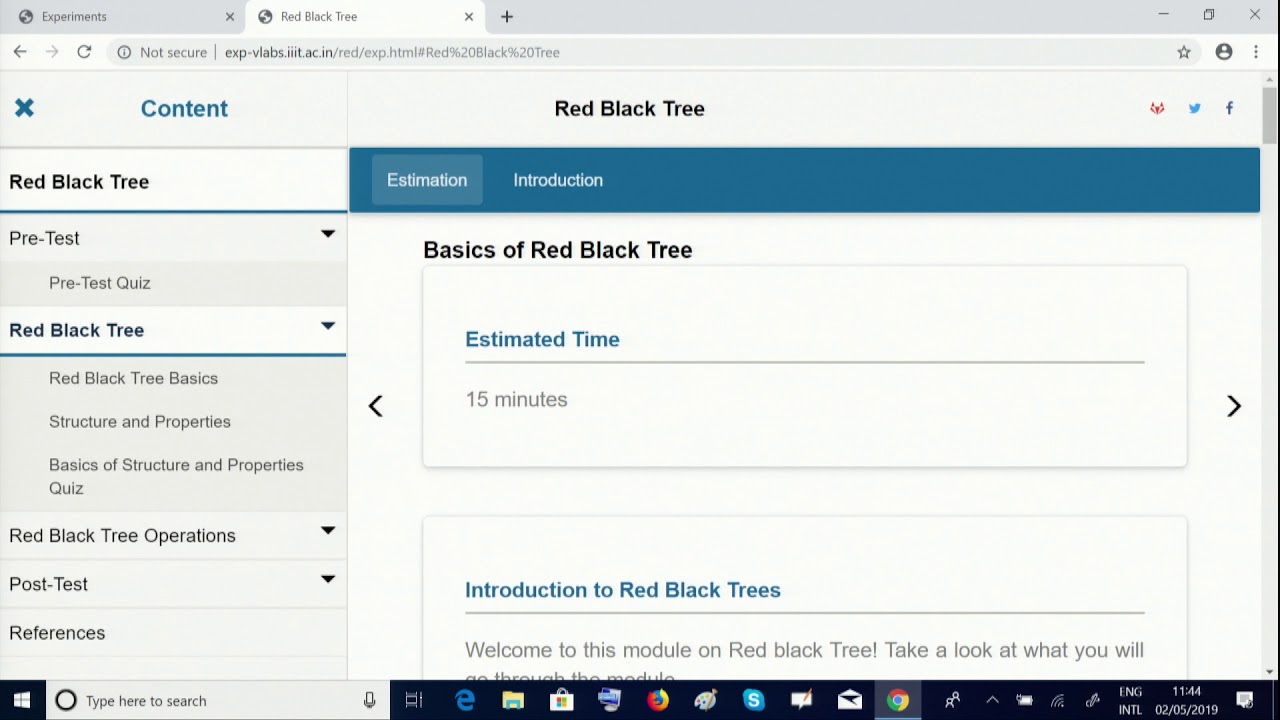Viewport: 1280px width, 720px height.
Task: Navigate back in the browser
Action: pyautogui.click(x=20, y=52)
